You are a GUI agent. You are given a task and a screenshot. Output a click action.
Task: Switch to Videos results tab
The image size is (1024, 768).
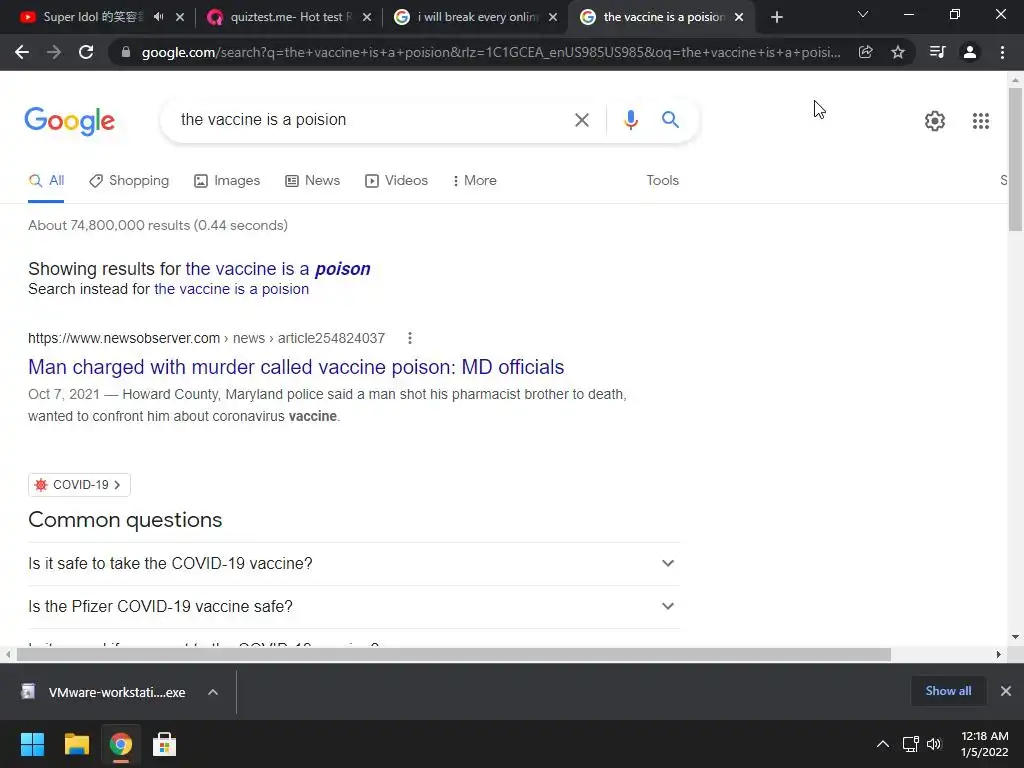(x=396, y=181)
